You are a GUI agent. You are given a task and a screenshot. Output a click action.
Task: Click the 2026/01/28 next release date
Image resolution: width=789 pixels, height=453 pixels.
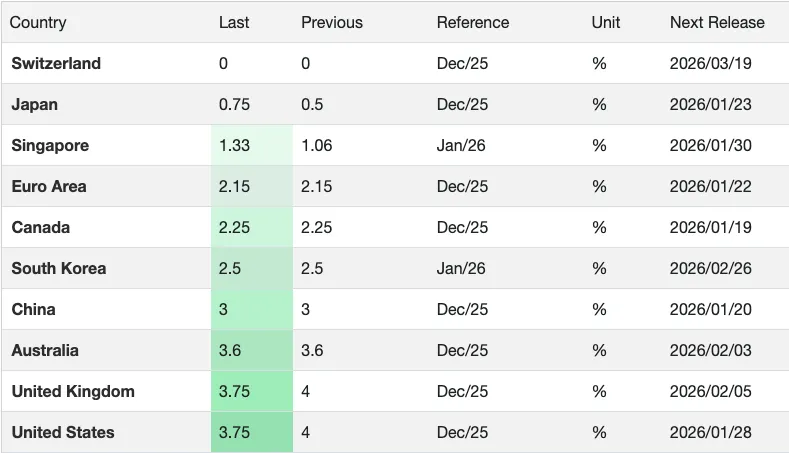point(710,432)
